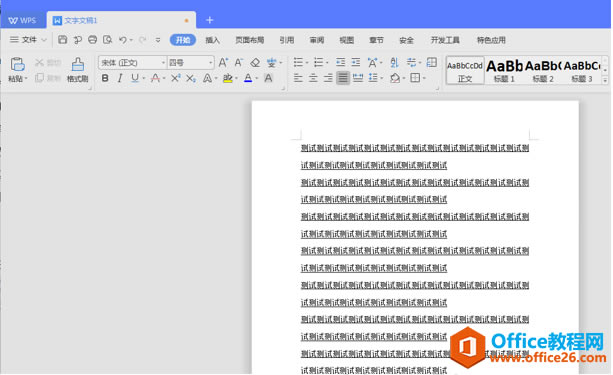Switch to the 页面布局 ribbon tab
The image size is (613, 375).
249,40
